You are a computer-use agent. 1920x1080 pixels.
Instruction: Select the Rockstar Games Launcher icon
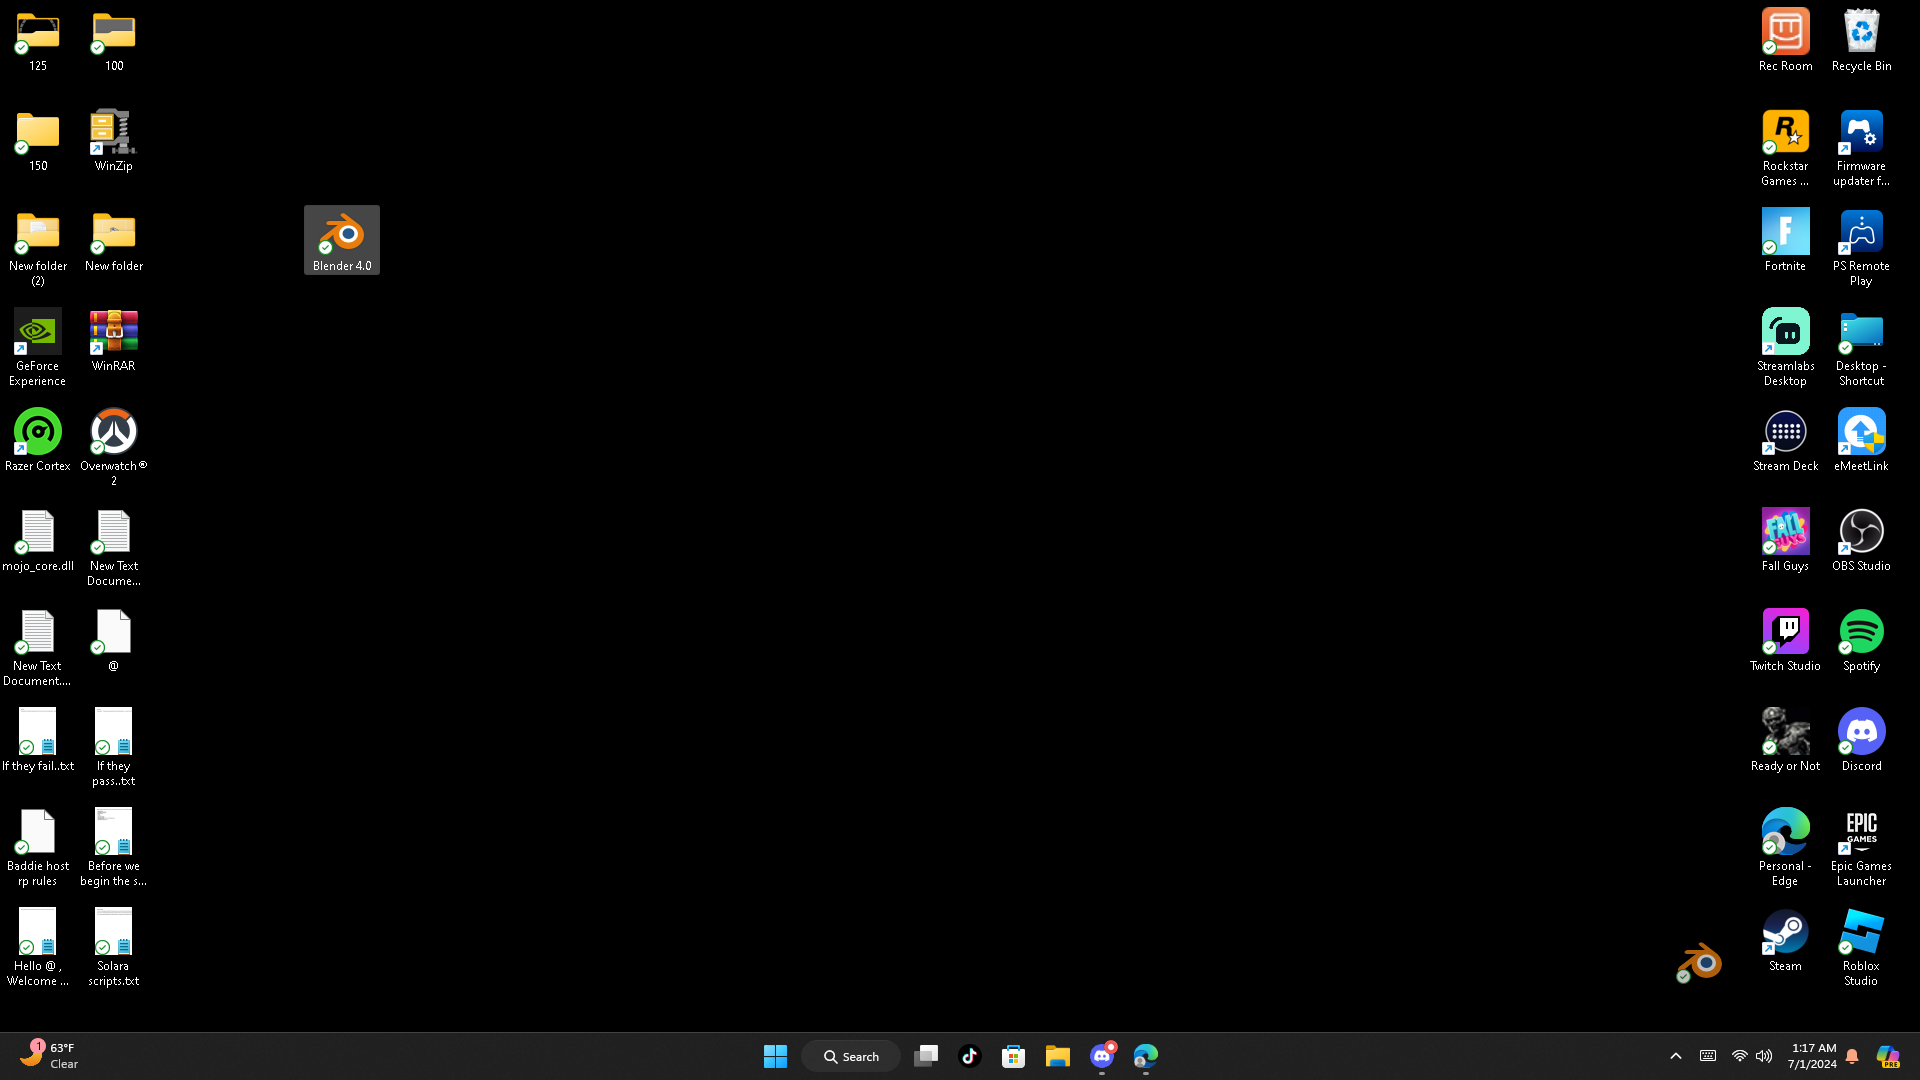(1786, 148)
